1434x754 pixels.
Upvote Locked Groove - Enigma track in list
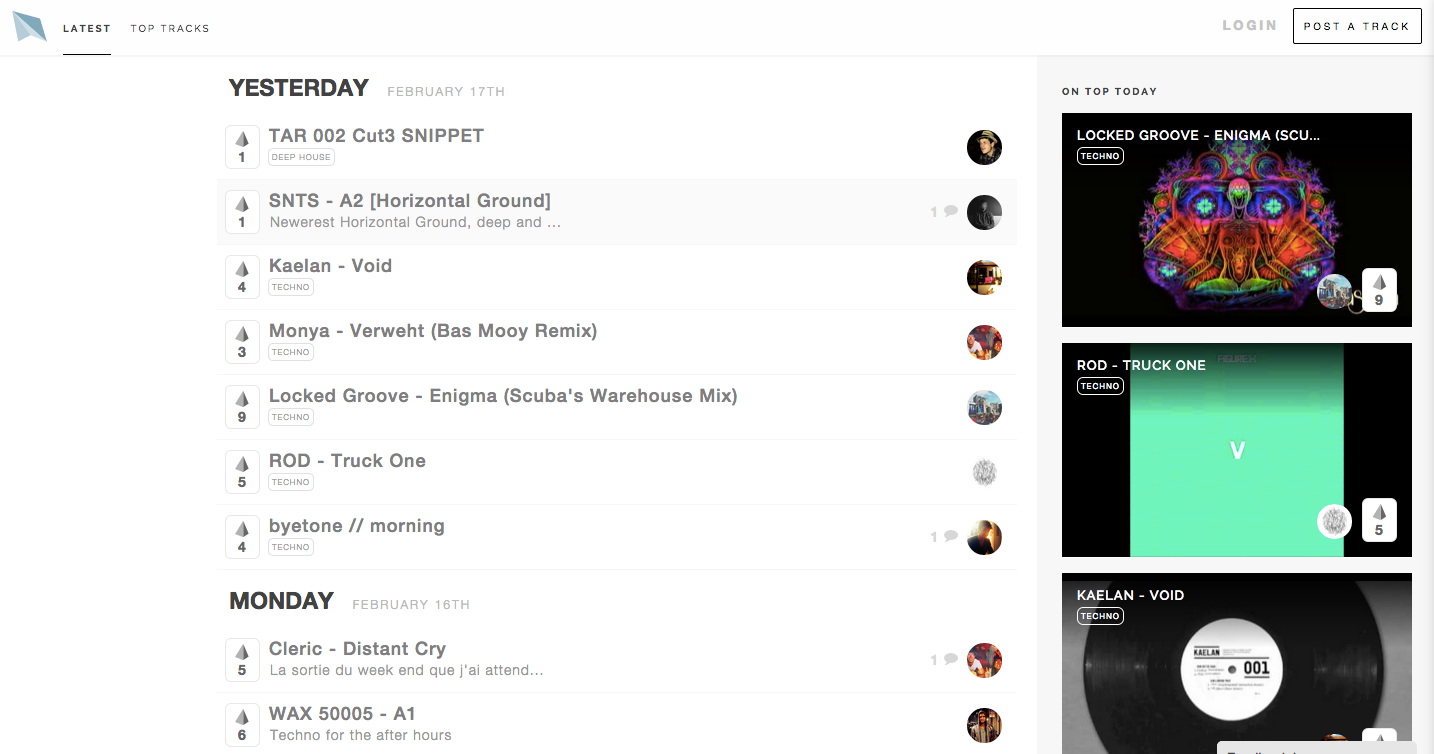[x=242, y=407]
